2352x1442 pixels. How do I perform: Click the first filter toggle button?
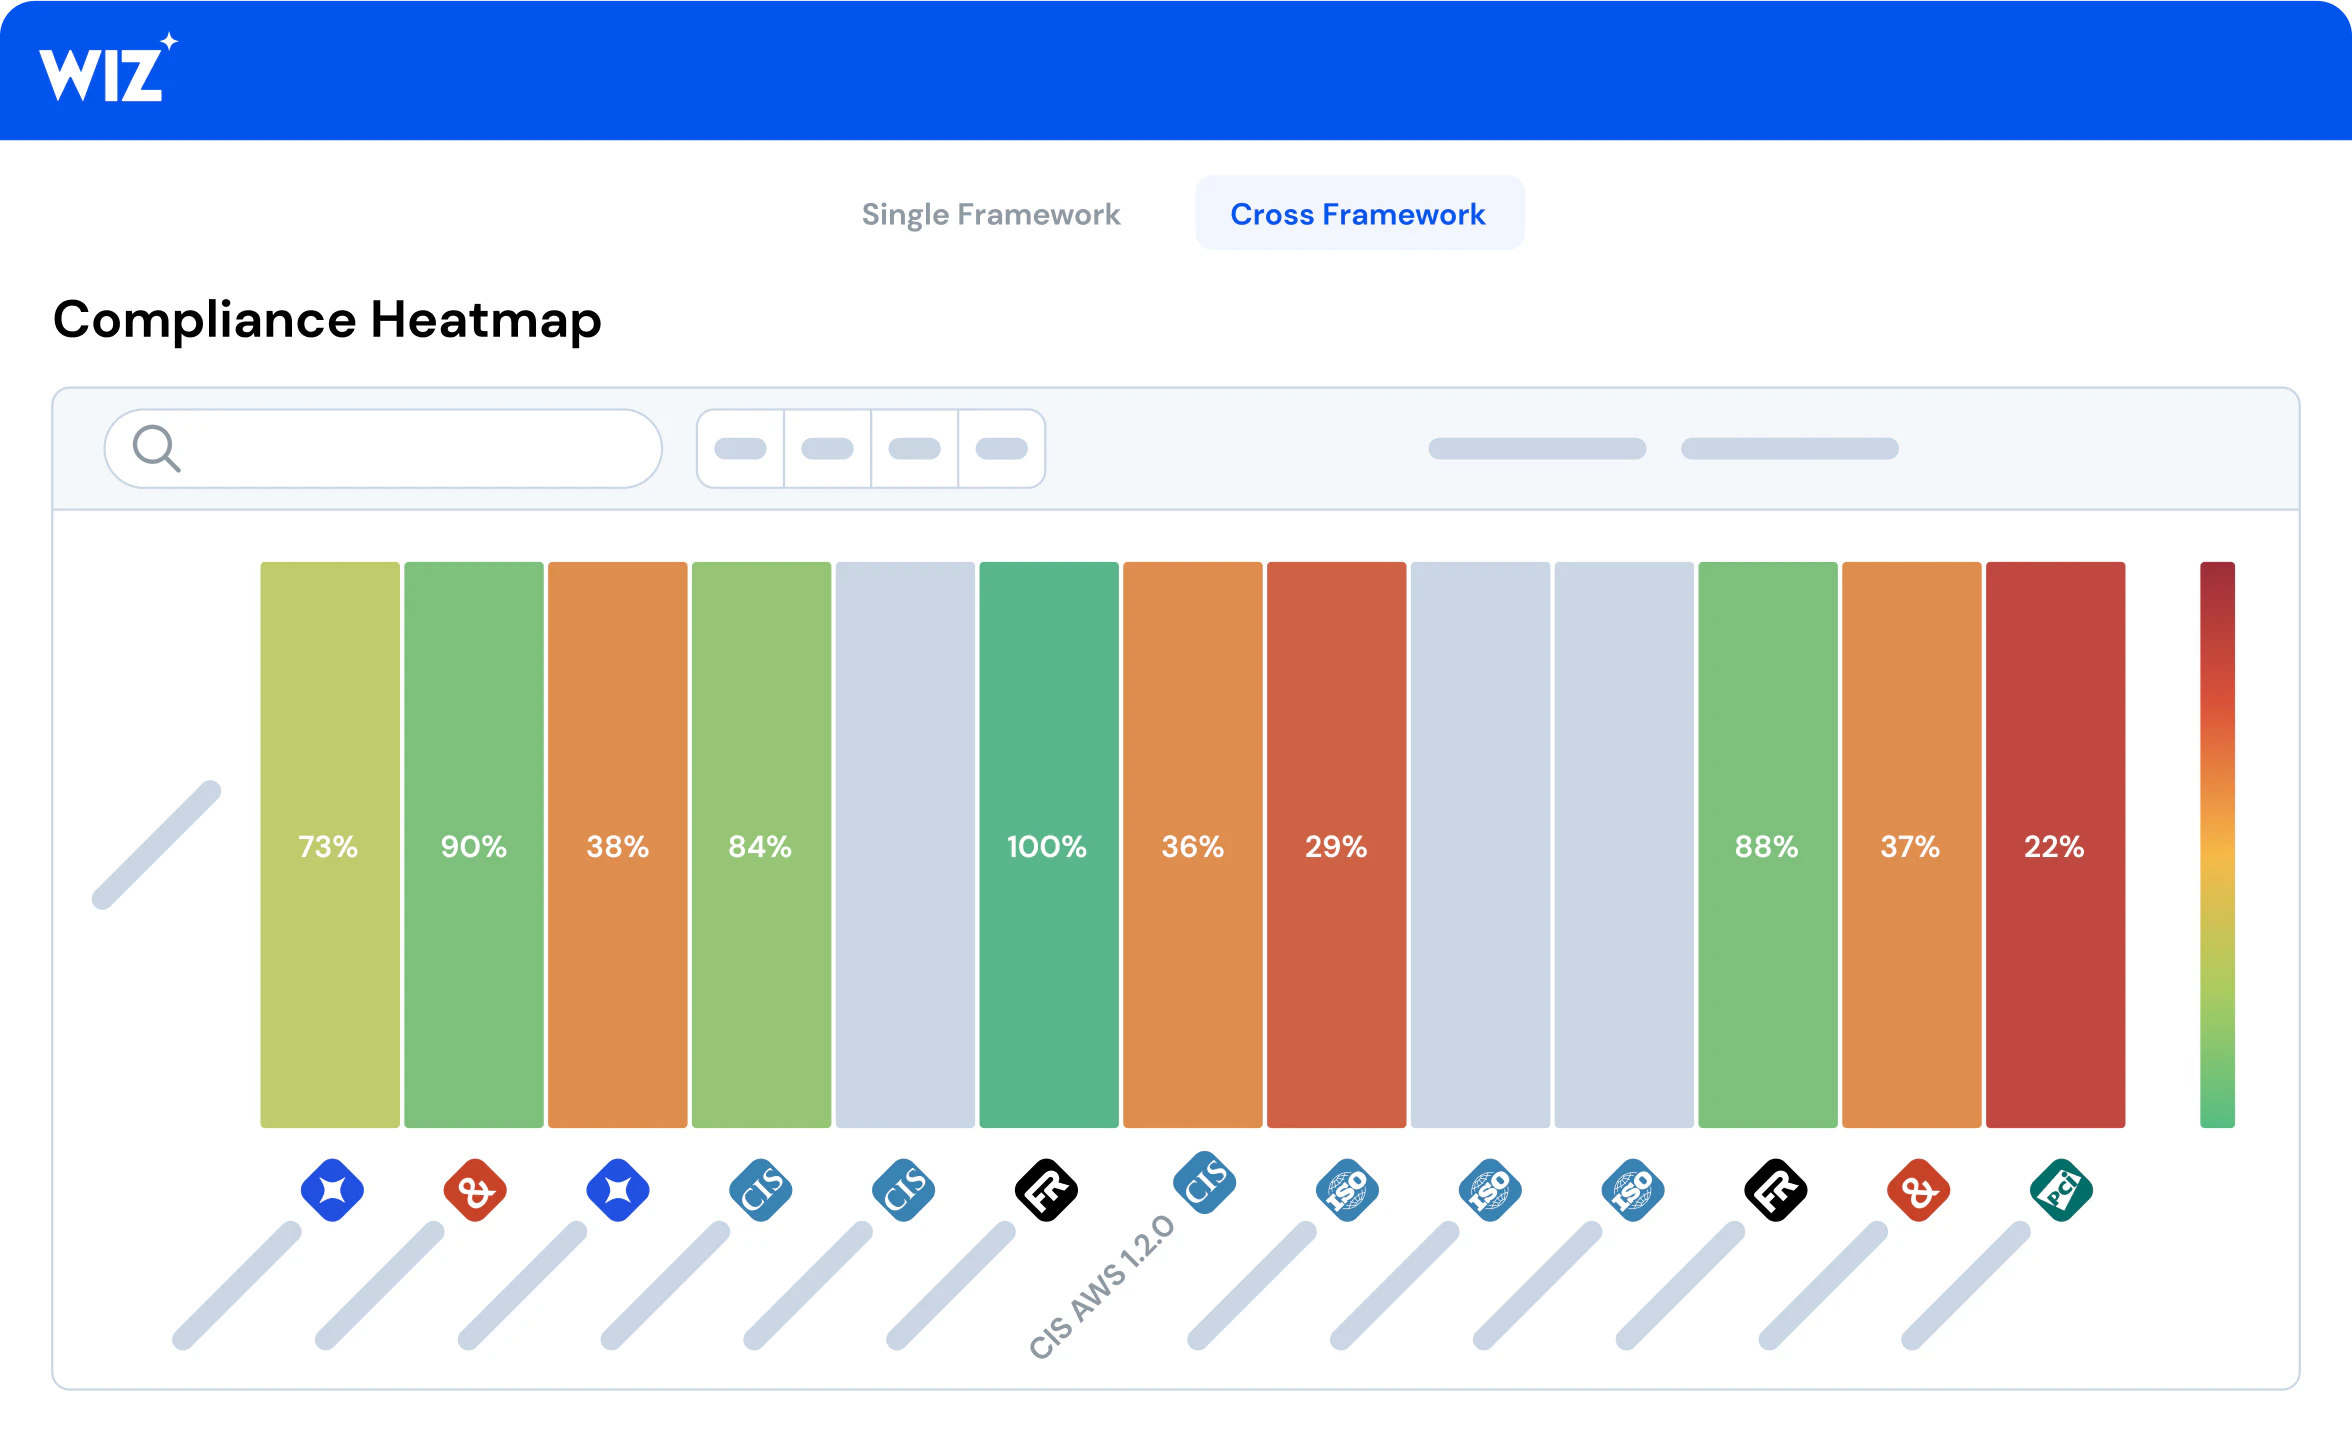739,447
